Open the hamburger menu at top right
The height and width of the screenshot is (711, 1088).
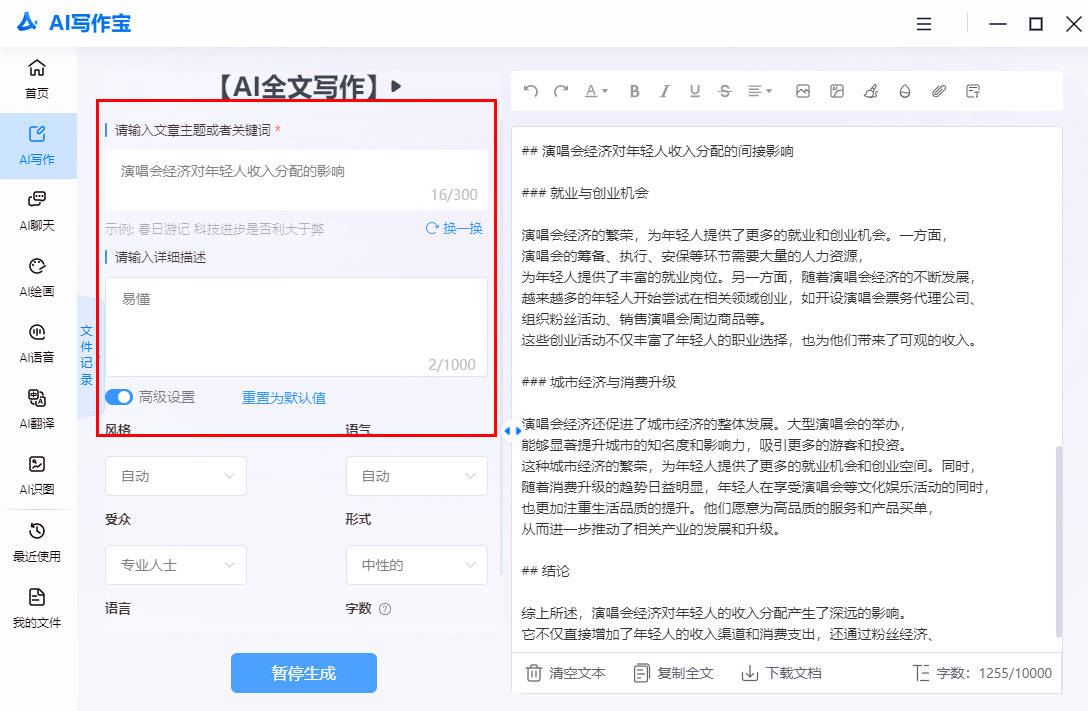[923, 24]
